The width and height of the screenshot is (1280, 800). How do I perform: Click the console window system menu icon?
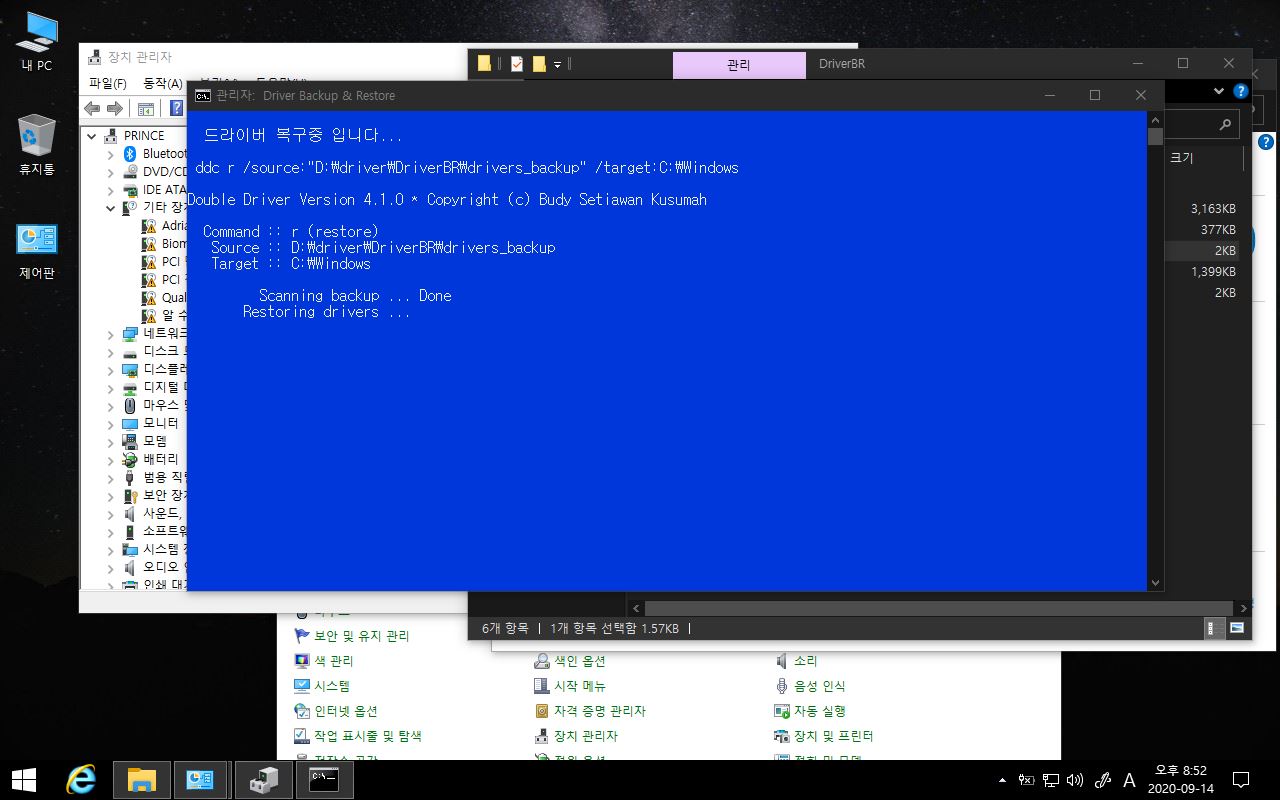click(203, 95)
